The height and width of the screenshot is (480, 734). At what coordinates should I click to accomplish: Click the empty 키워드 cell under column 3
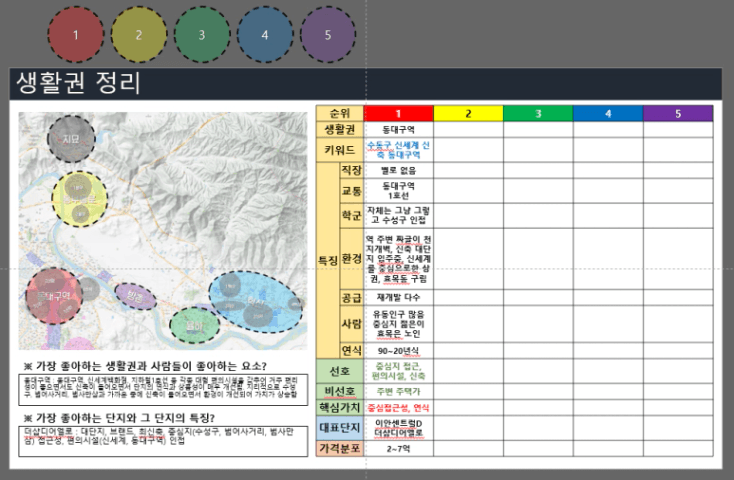point(538,150)
